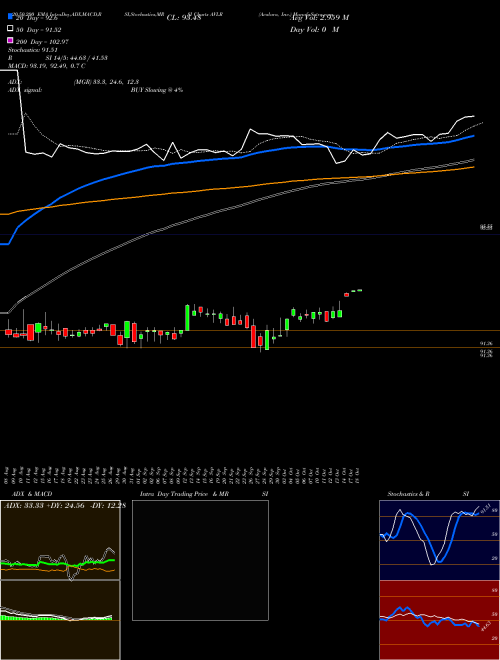Image resolution: width=500 pixels, height=660 pixels.
Task: Click the large green candlestick on 12 Sep
Action: pos(187,318)
